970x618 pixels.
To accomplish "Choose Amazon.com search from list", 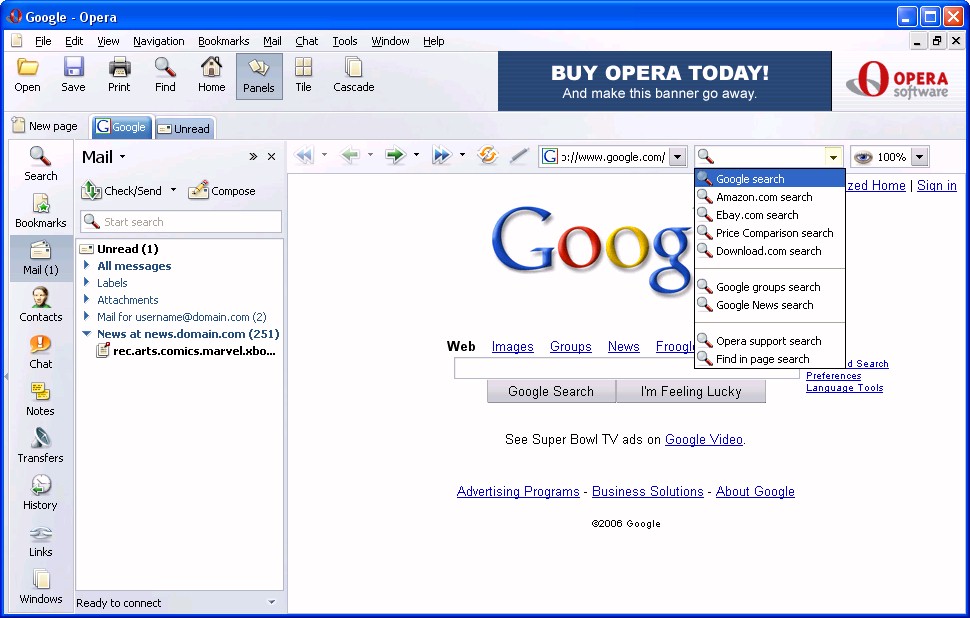I will [x=770, y=197].
